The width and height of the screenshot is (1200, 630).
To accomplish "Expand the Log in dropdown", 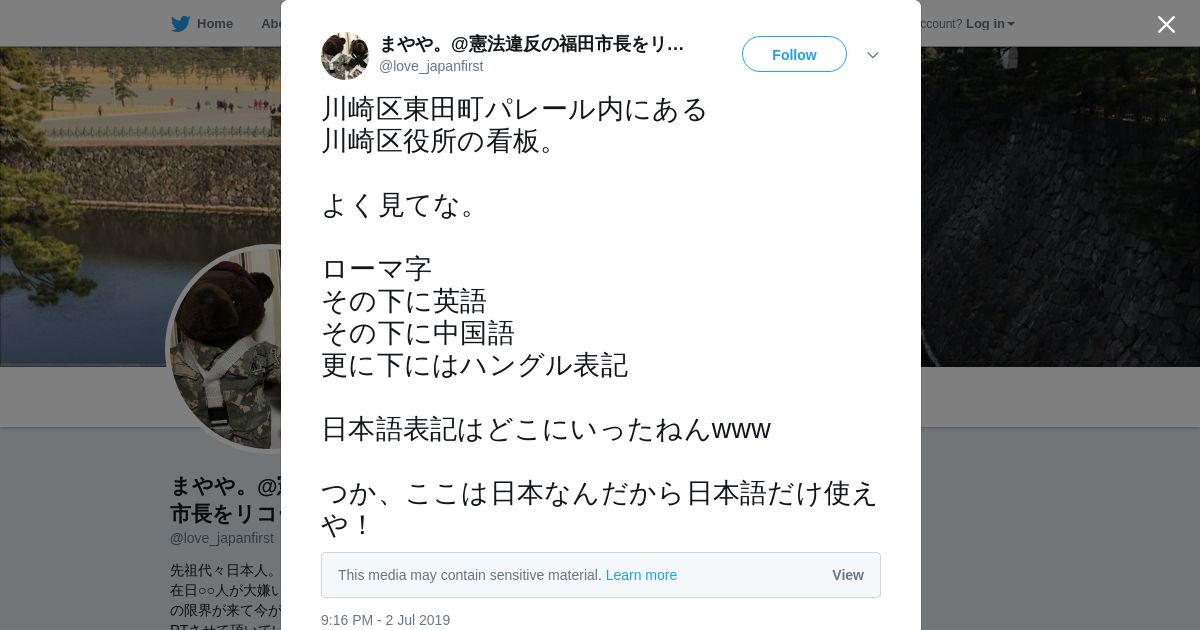I will 990,24.
